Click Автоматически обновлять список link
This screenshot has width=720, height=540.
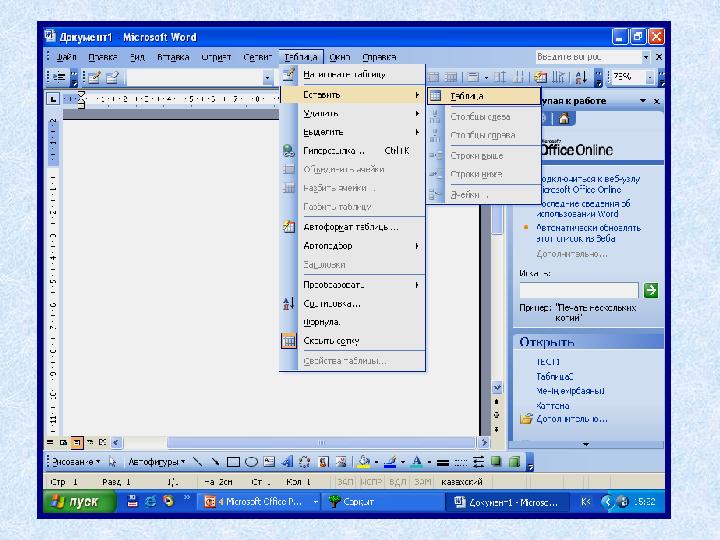[589, 233]
